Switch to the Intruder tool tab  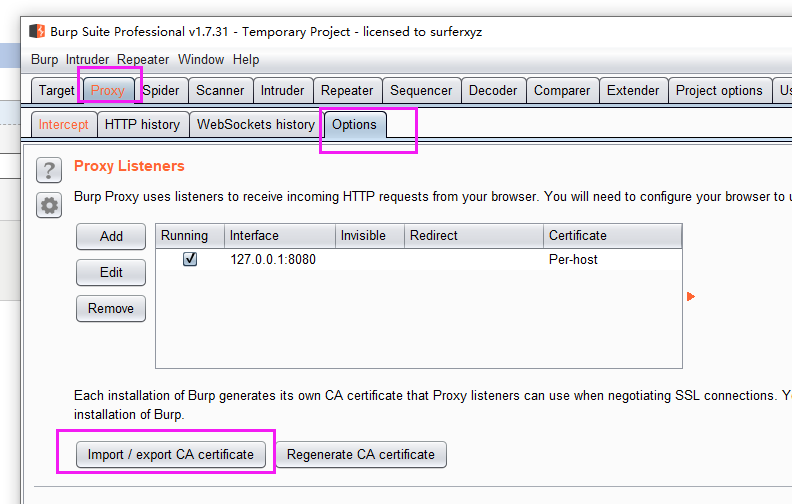(282, 90)
